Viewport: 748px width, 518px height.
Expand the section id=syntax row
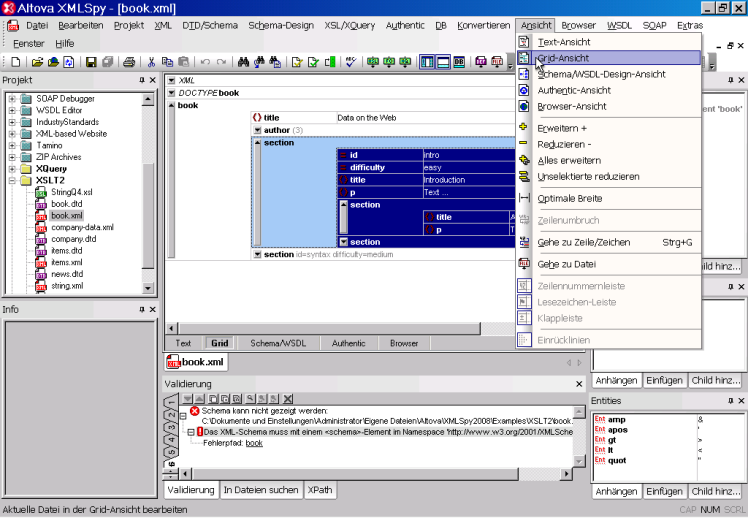click(x=258, y=255)
